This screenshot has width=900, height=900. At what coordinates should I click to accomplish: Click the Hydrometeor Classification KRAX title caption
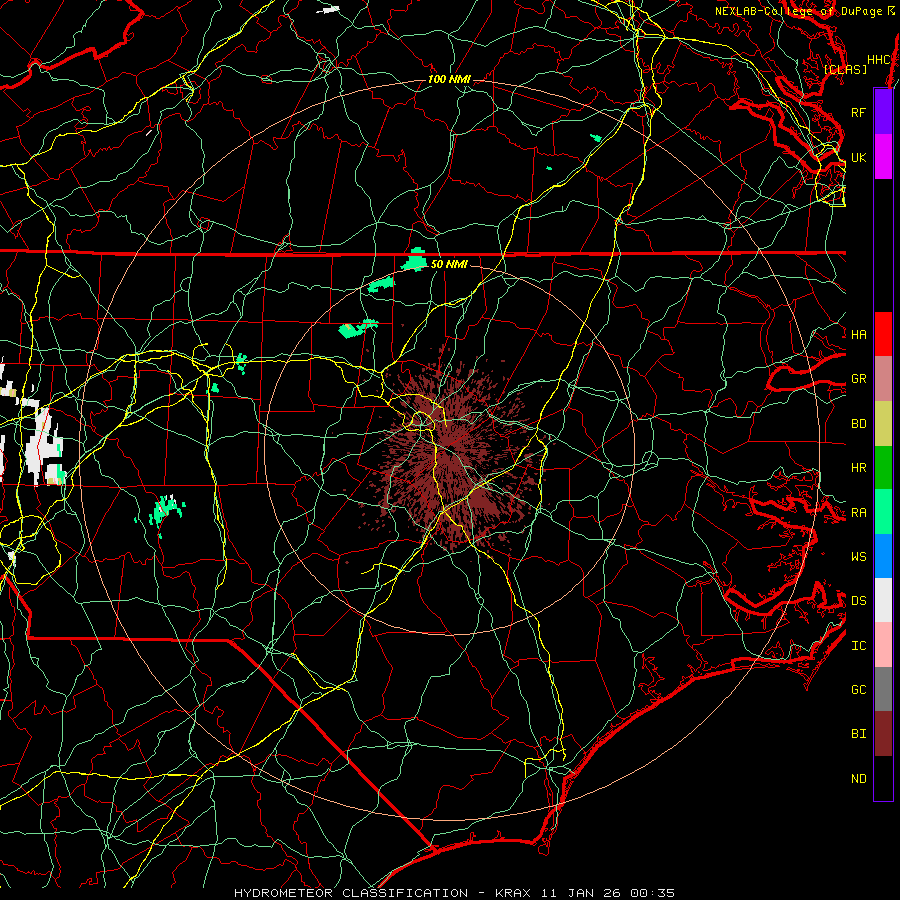coord(454,893)
